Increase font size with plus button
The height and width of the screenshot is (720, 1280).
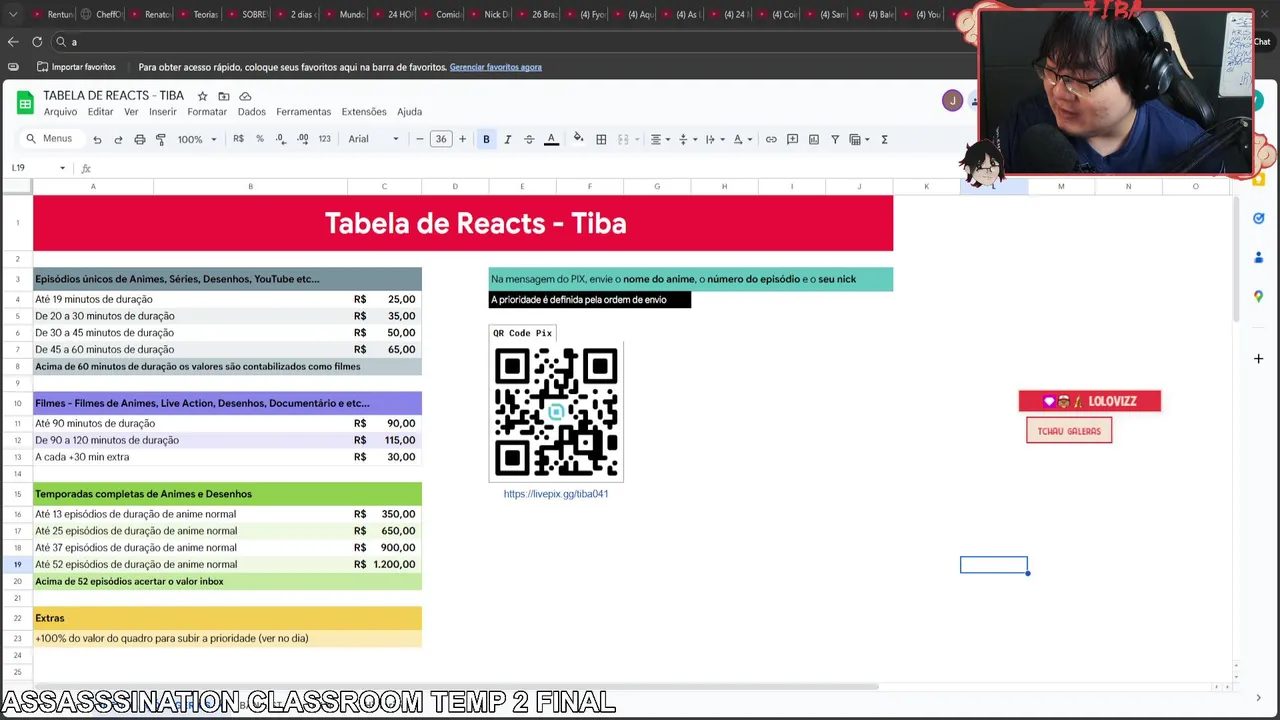click(x=462, y=139)
